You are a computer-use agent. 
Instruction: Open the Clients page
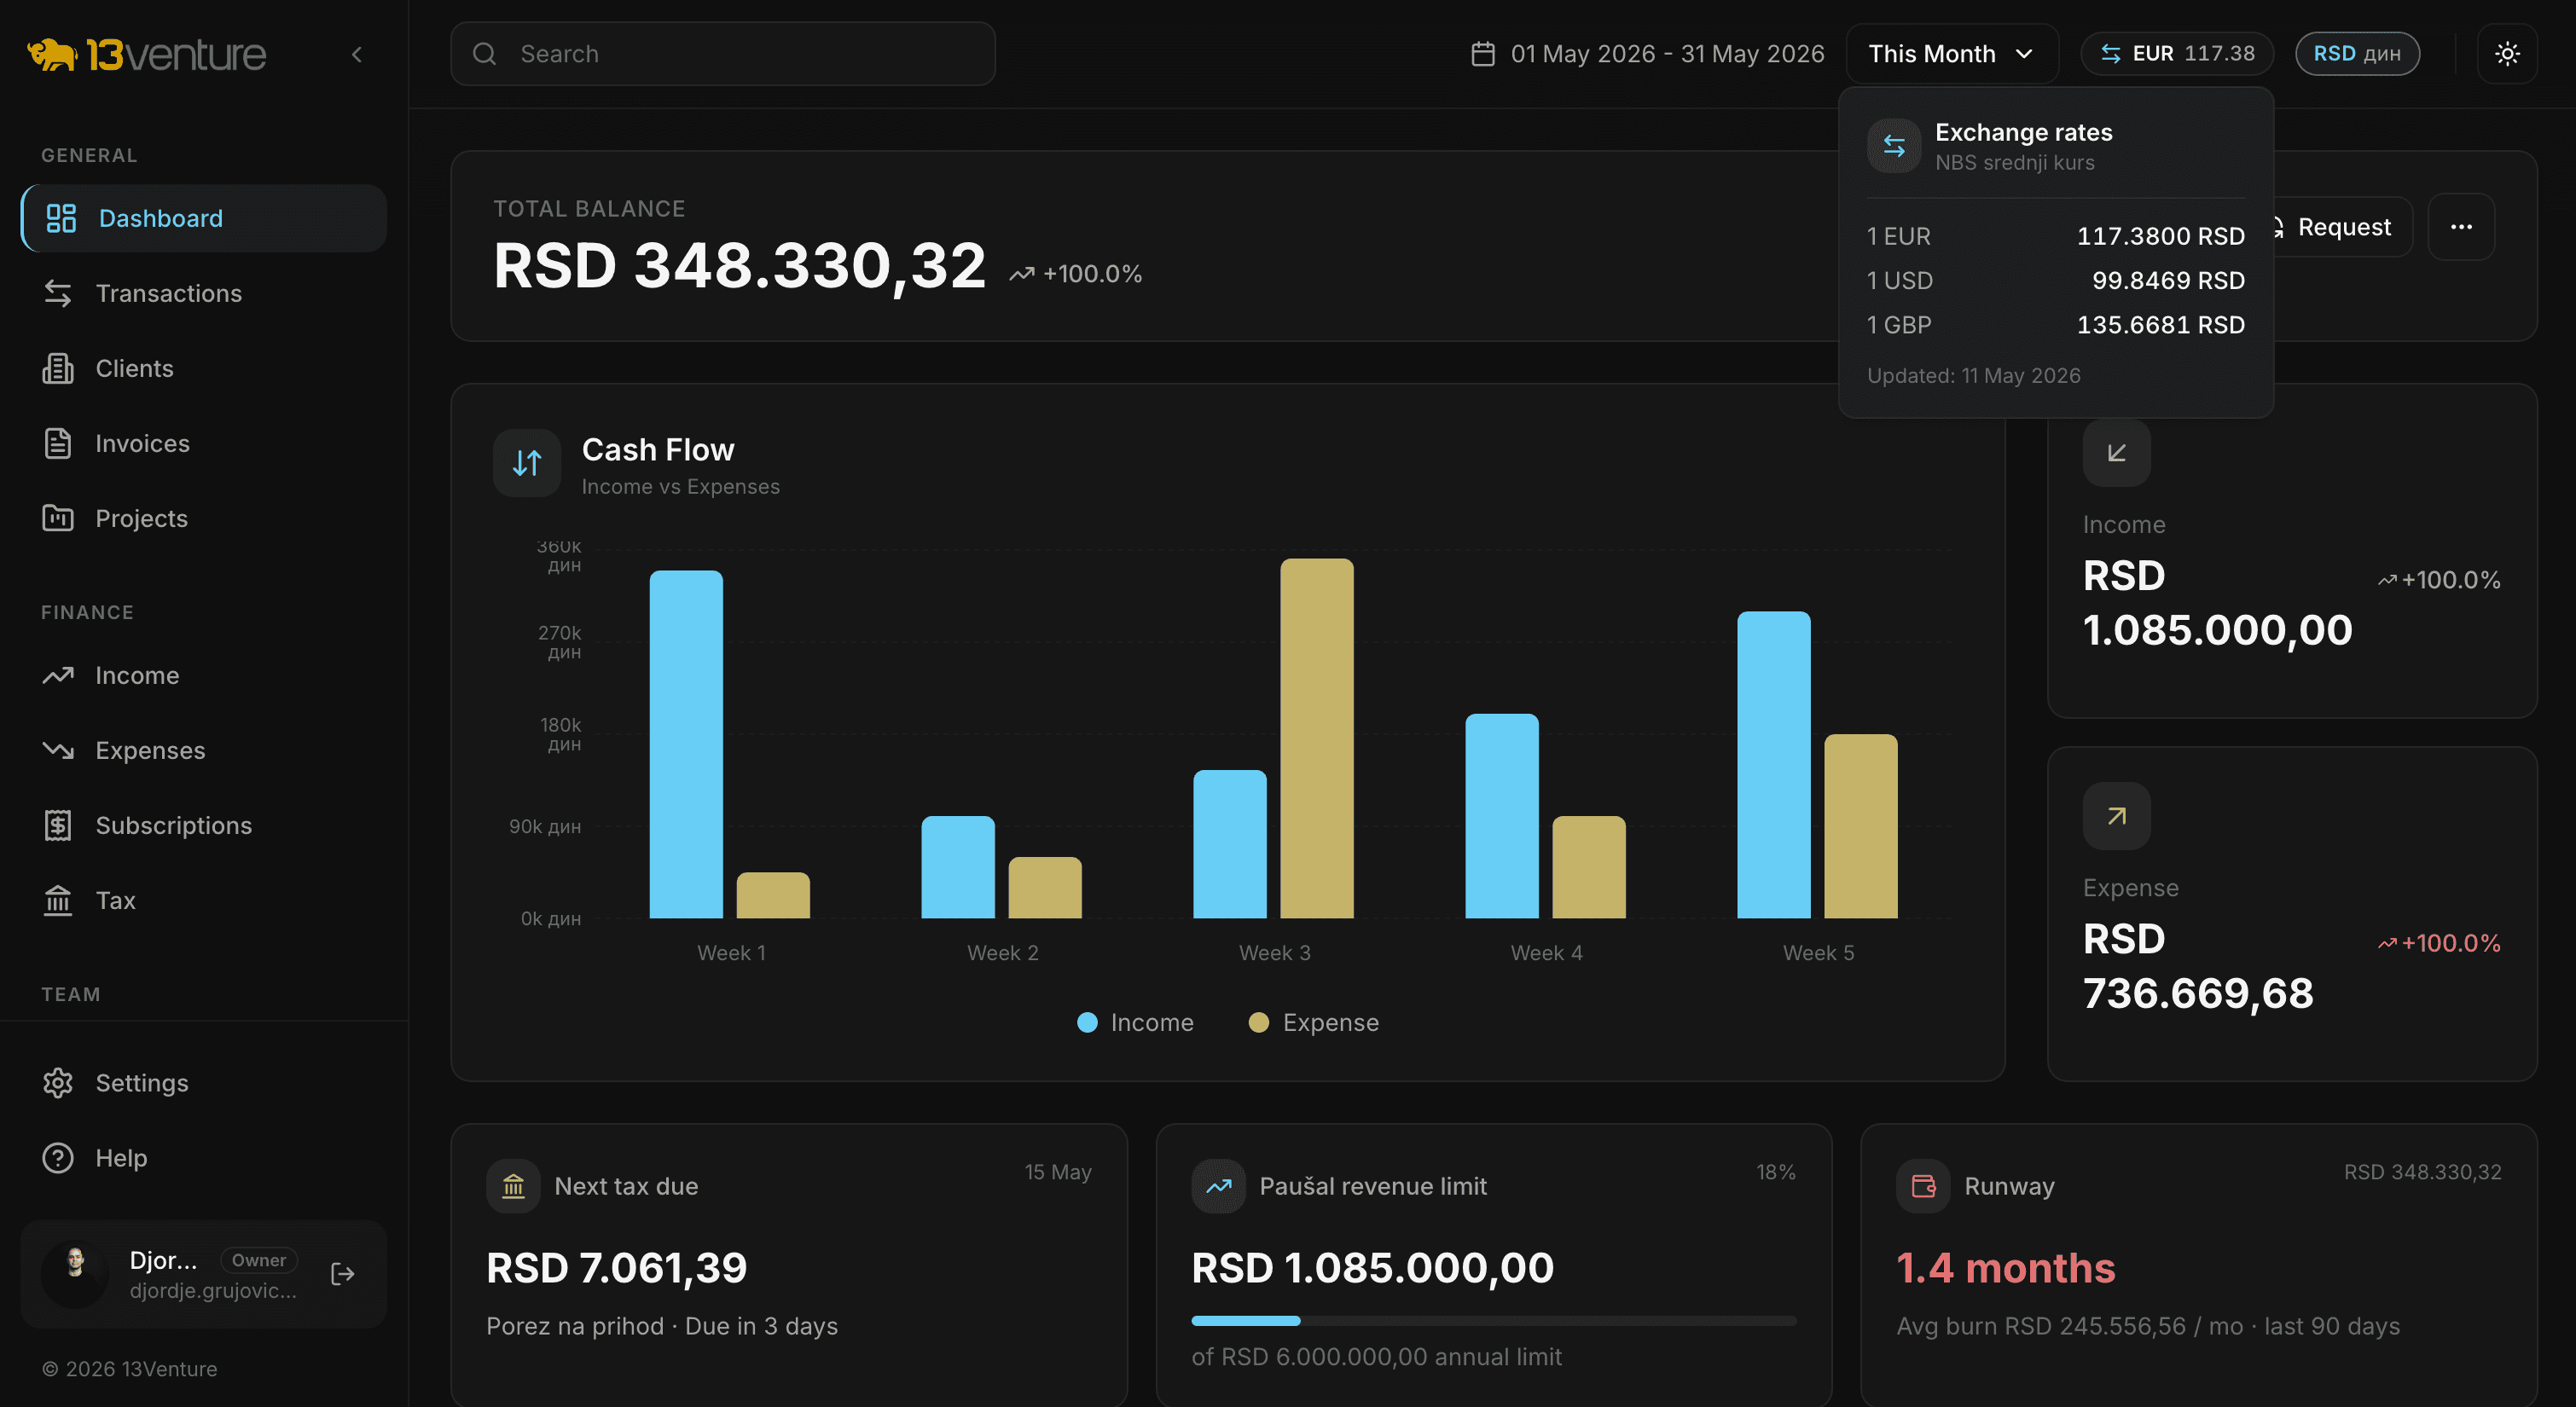[x=204, y=368]
